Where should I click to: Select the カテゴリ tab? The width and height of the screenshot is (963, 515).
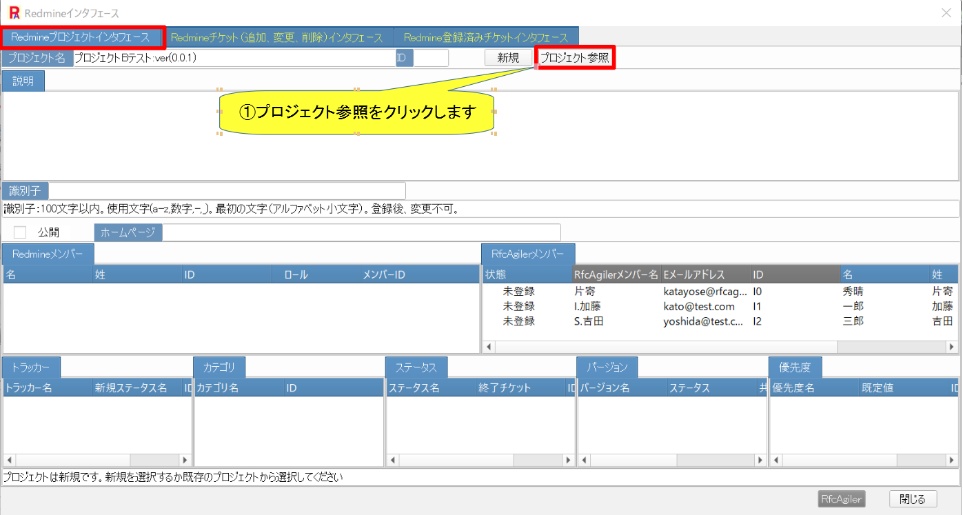point(219,367)
